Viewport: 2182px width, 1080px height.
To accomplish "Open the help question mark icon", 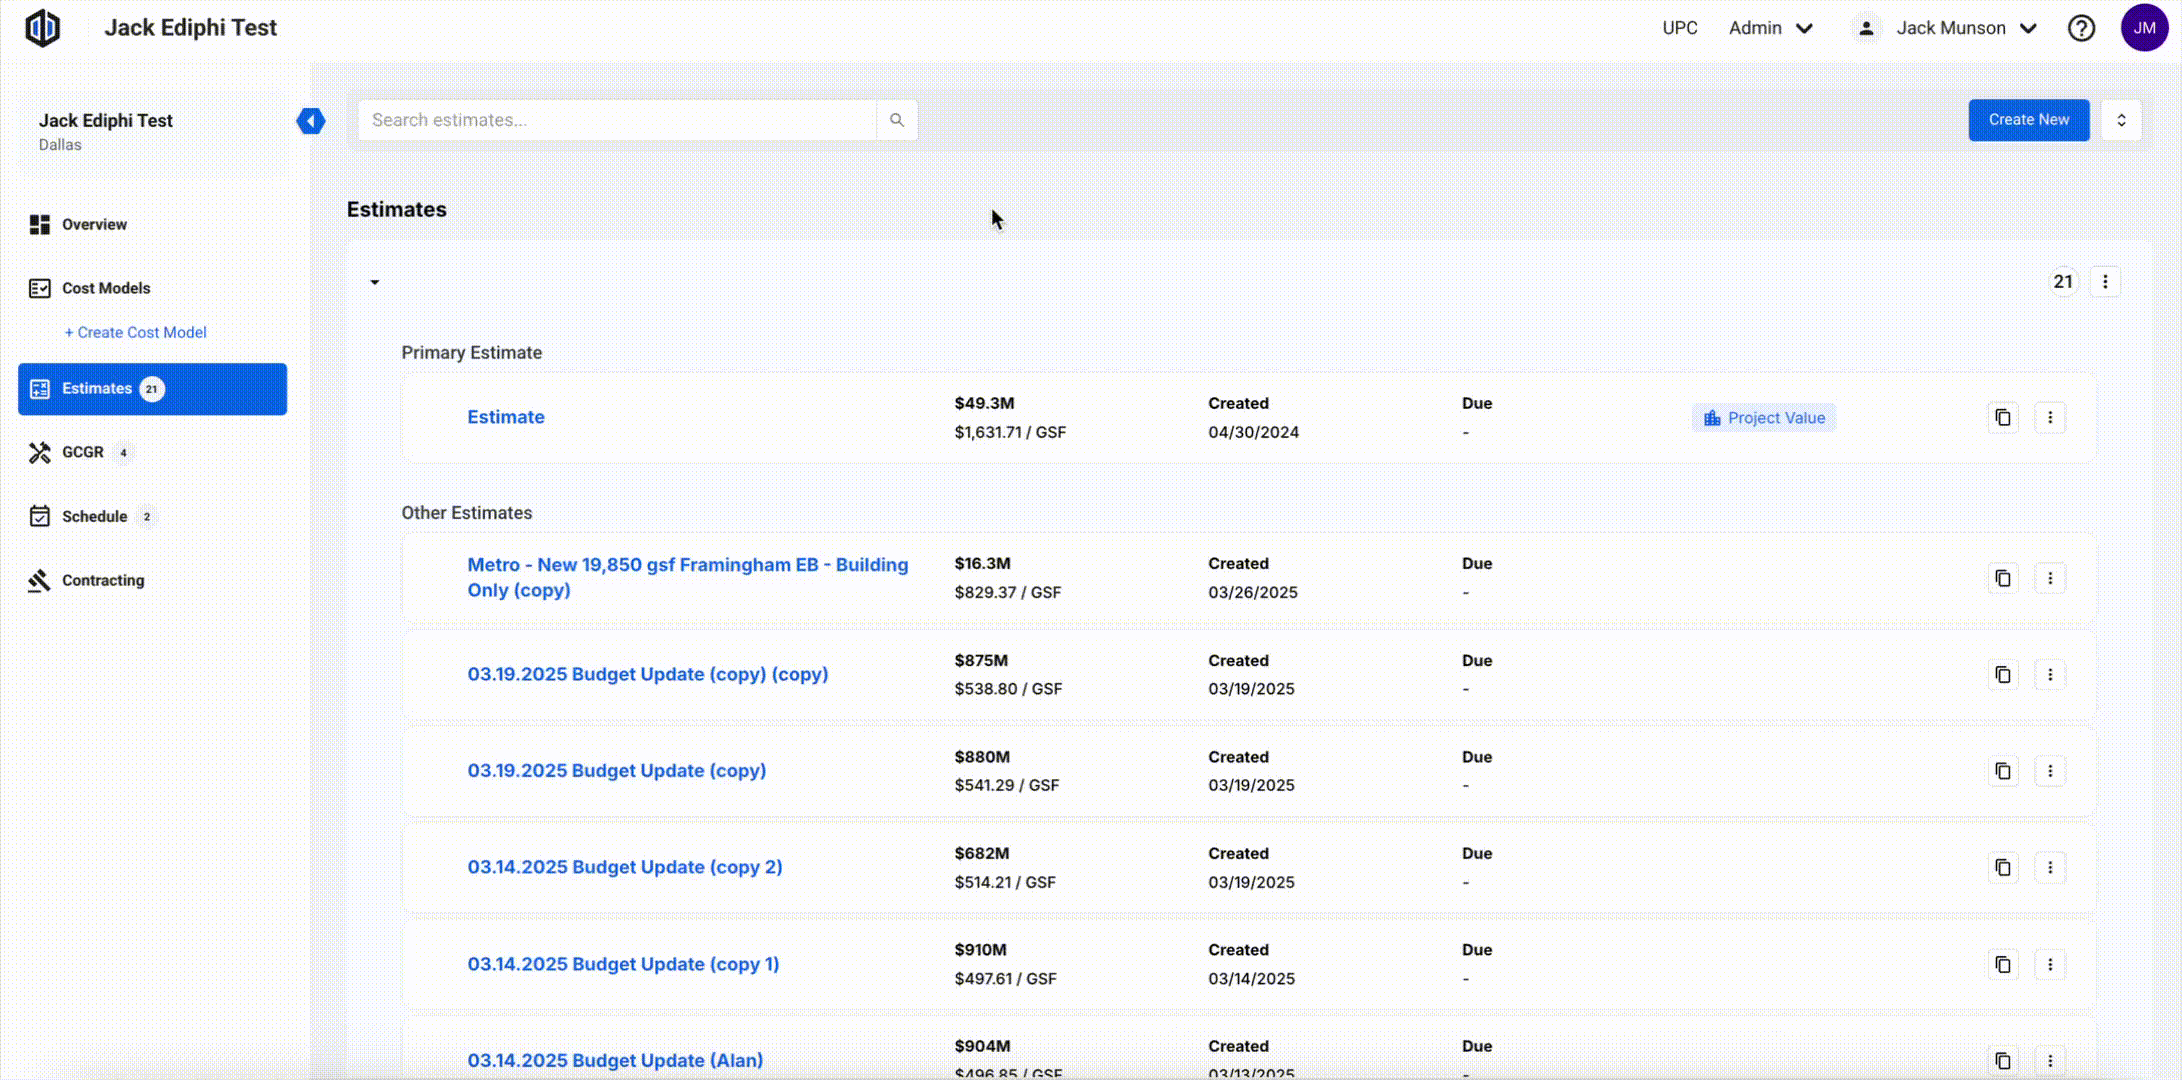I will coord(2081,28).
